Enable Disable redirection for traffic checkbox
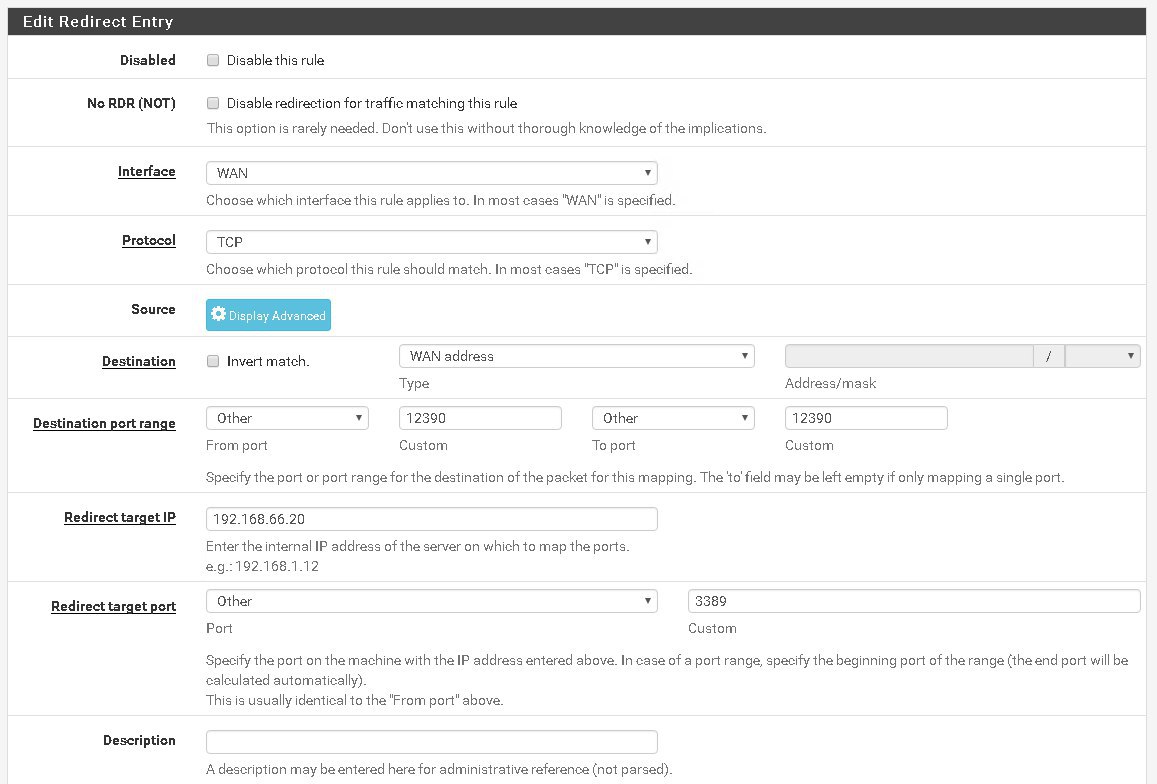 (213, 103)
